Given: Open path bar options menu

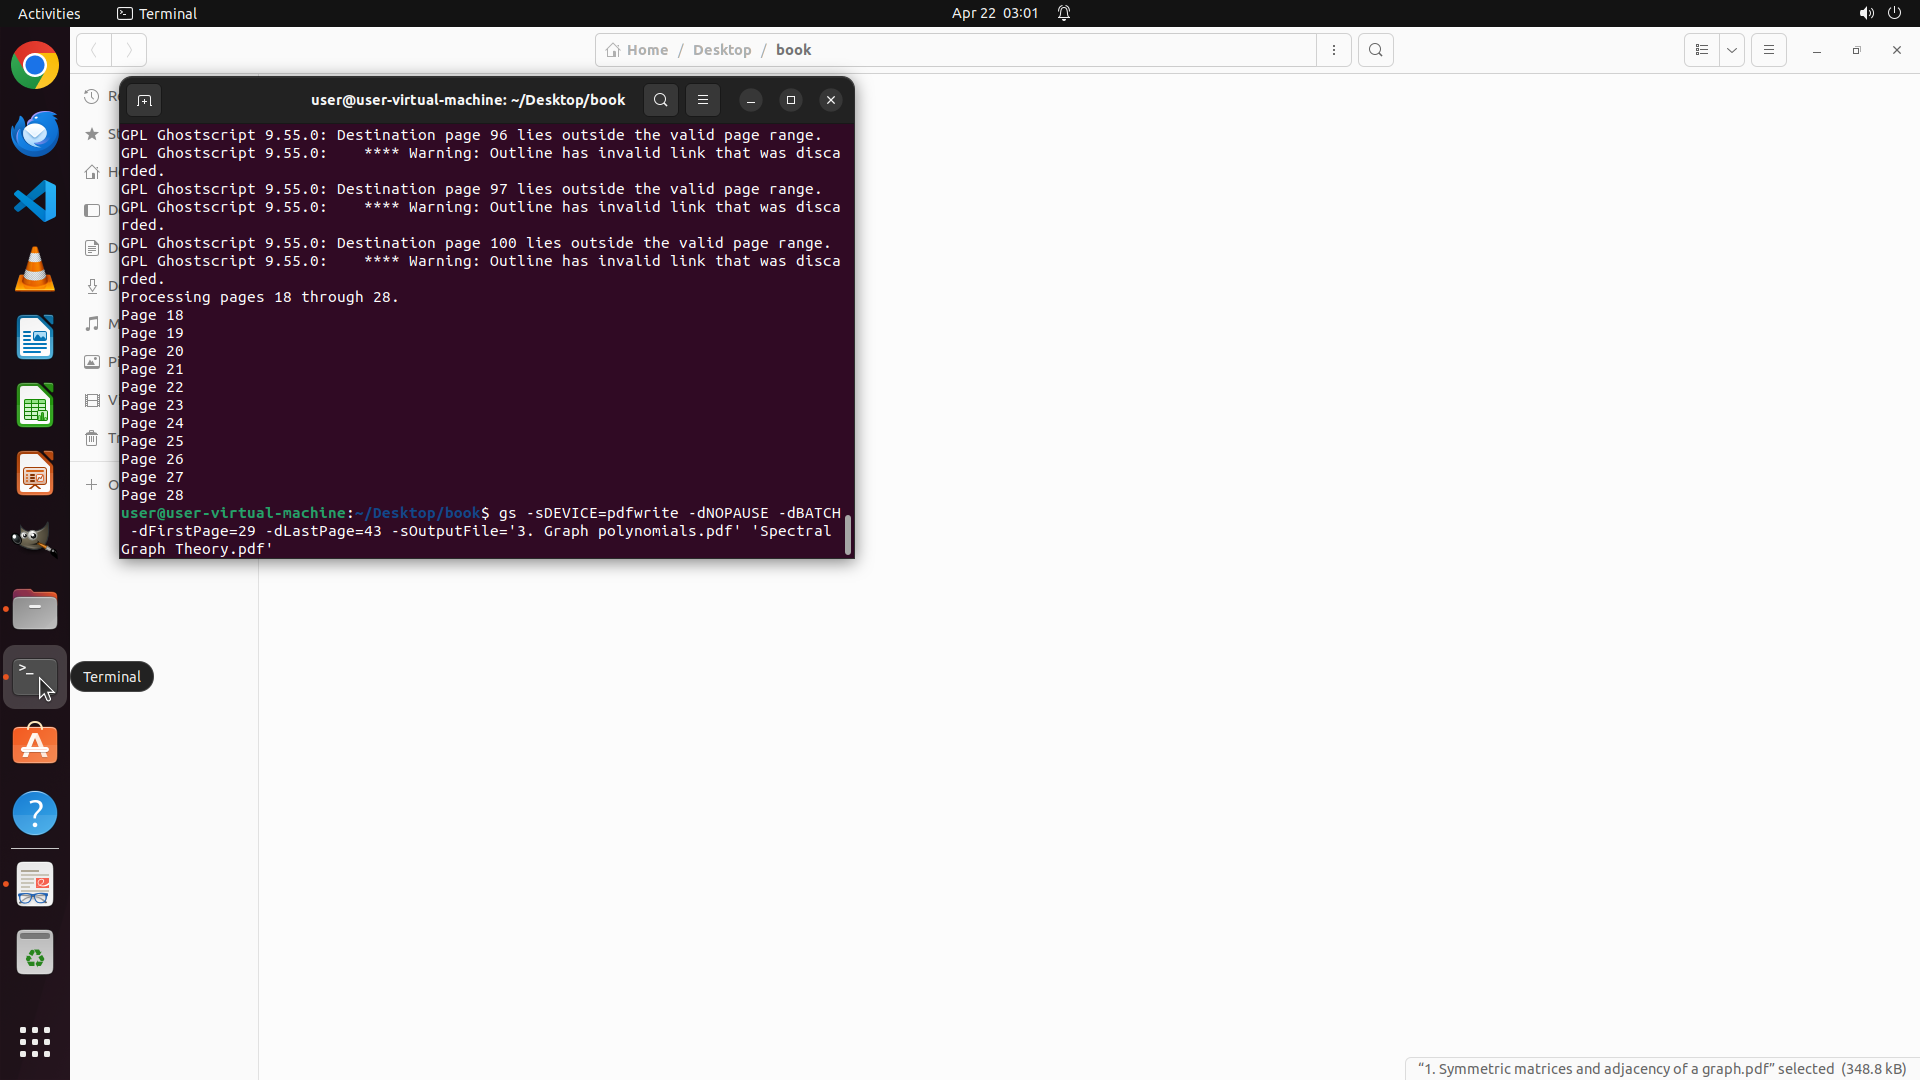Looking at the screenshot, I should point(1334,50).
